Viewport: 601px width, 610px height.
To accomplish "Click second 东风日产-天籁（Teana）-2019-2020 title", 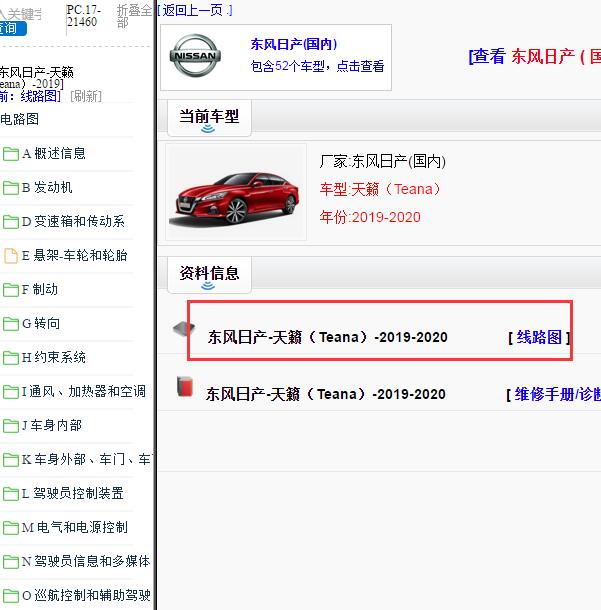I will pos(326,394).
